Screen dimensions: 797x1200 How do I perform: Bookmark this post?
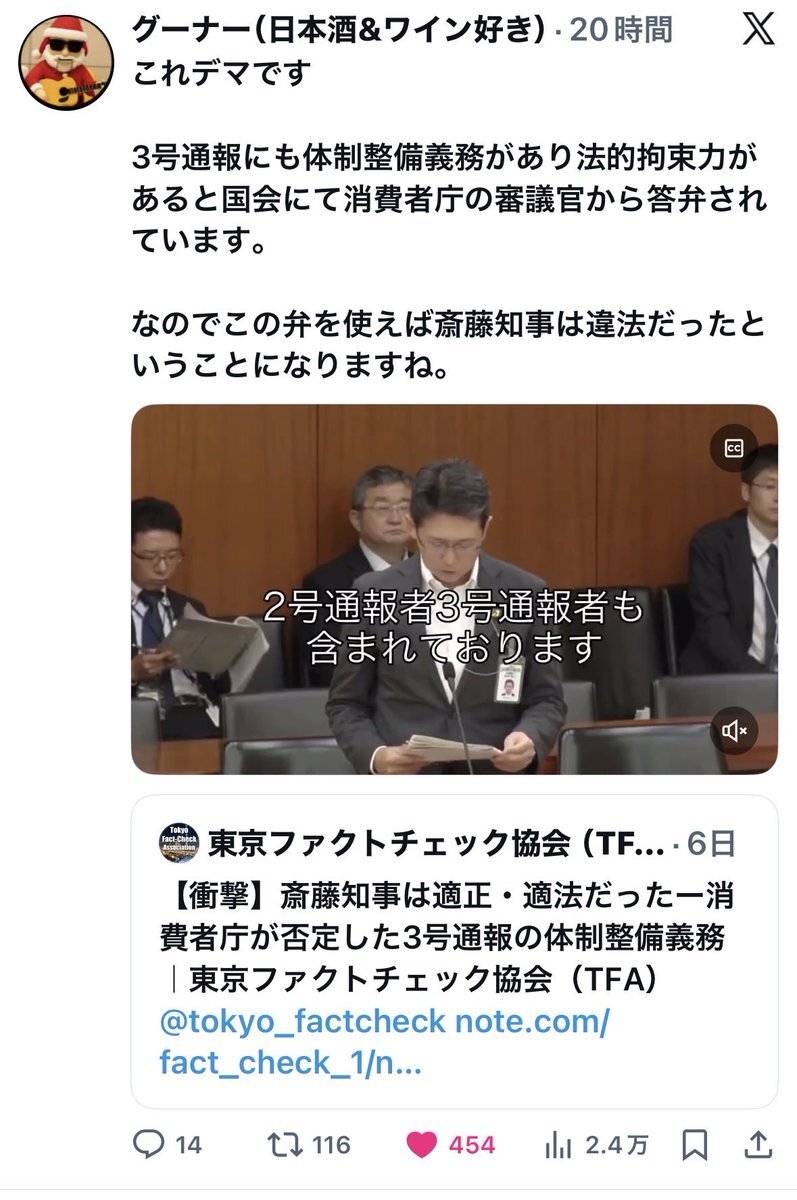(x=698, y=1144)
